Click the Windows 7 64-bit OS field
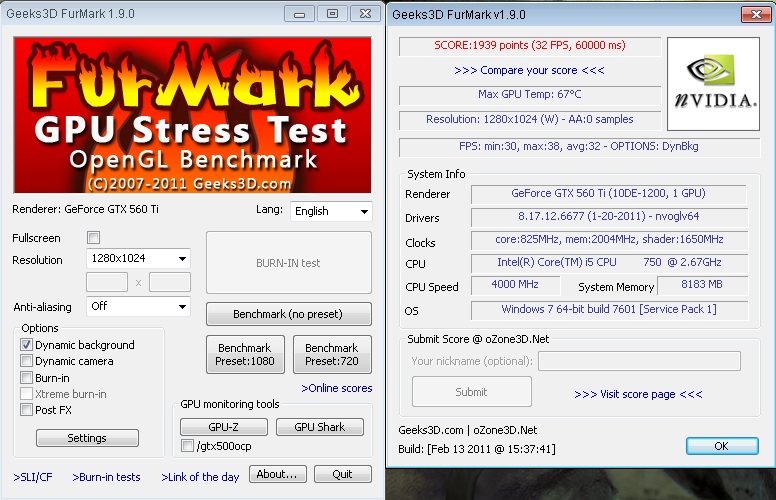This screenshot has width=776, height=500. click(x=609, y=310)
